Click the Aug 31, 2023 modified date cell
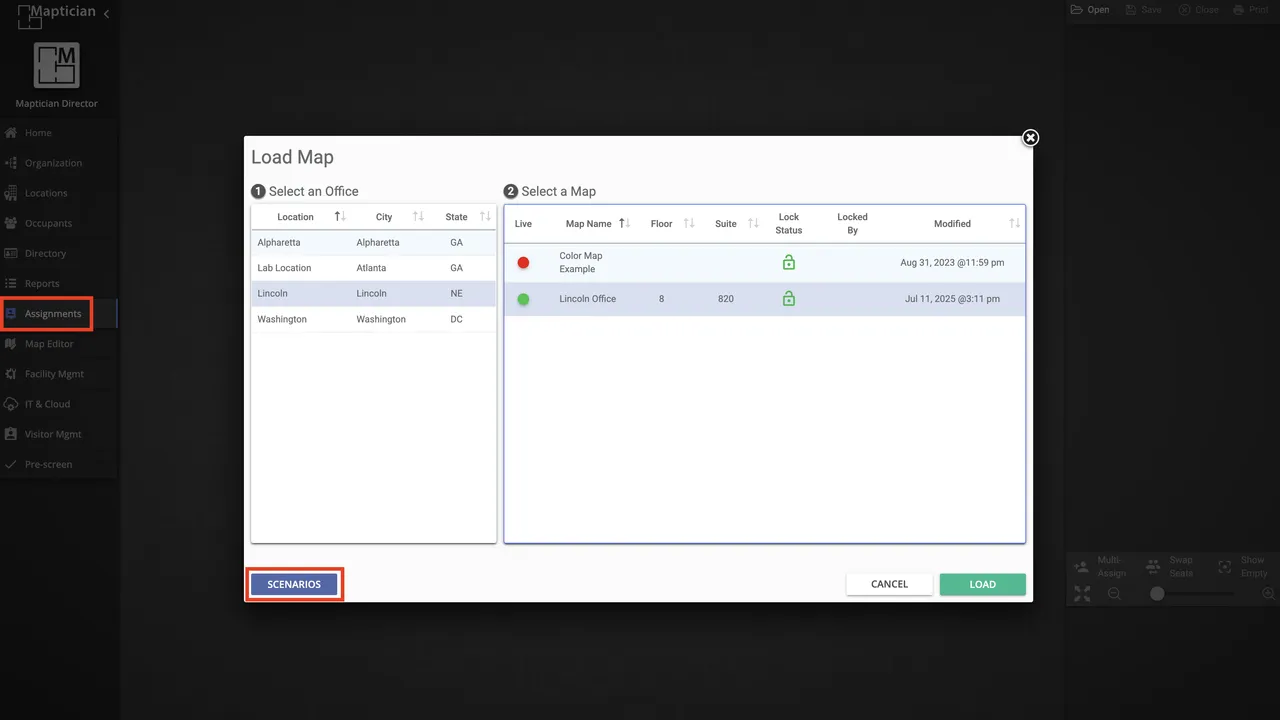Screen dimensions: 1280x720 [952, 263]
